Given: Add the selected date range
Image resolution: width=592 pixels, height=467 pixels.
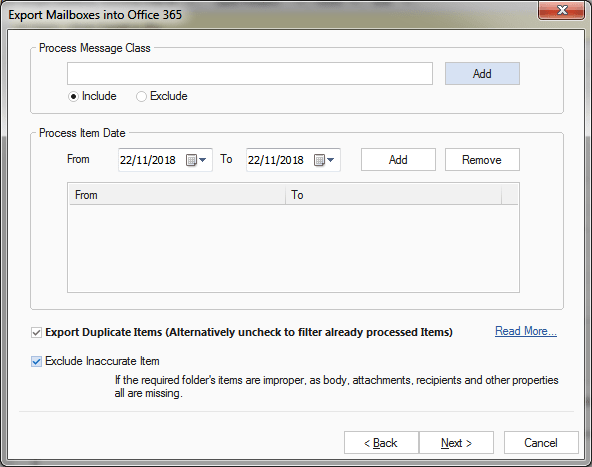Looking at the screenshot, I should (398, 160).
